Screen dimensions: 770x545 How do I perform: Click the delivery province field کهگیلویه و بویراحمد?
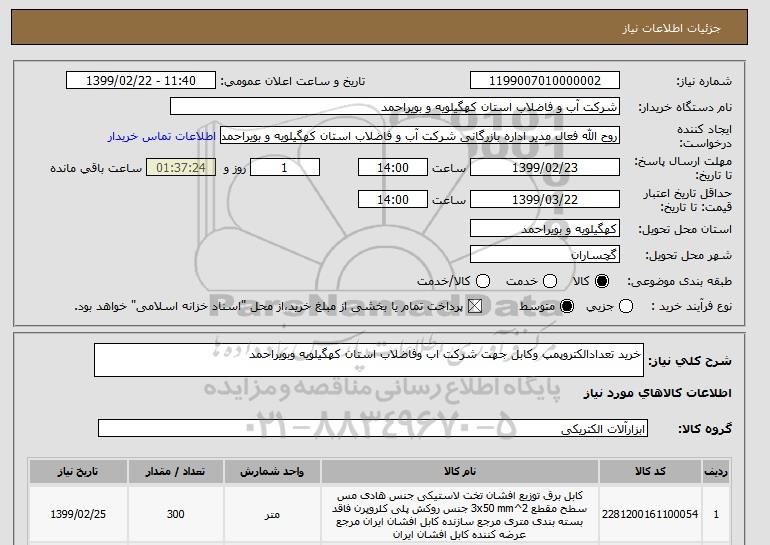[x=545, y=229]
